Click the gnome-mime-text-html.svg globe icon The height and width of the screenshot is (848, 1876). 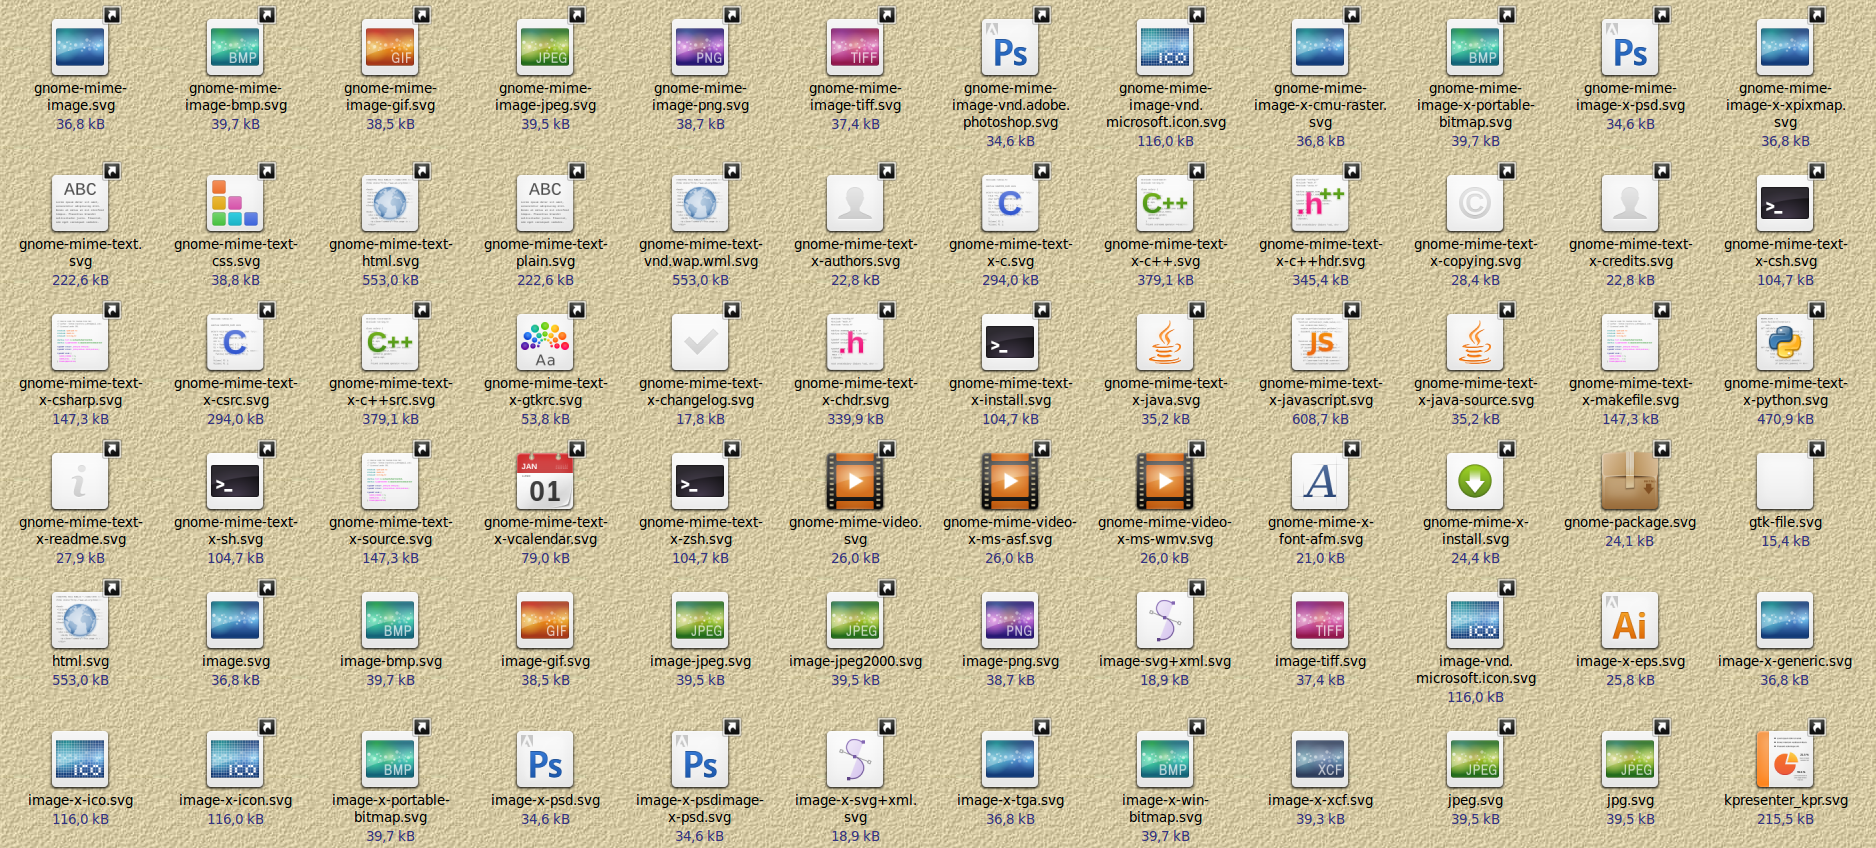[390, 203]
